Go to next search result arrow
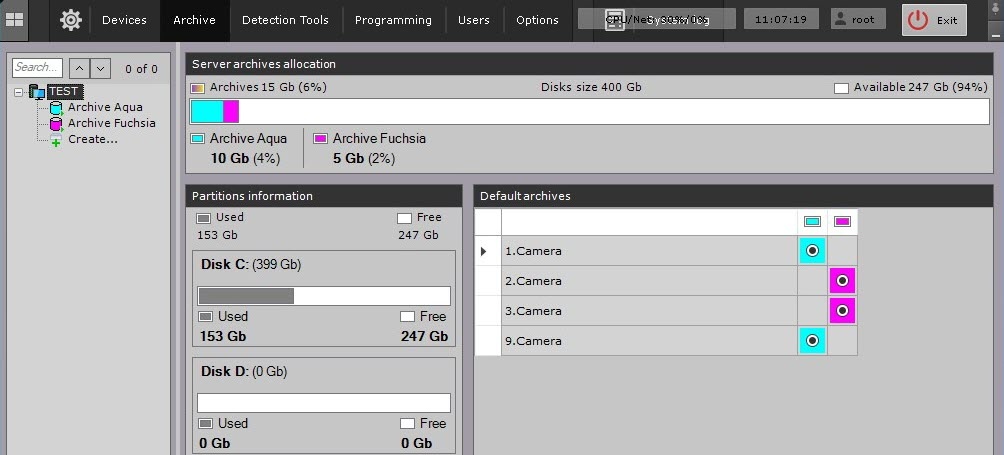 [100, 68]
